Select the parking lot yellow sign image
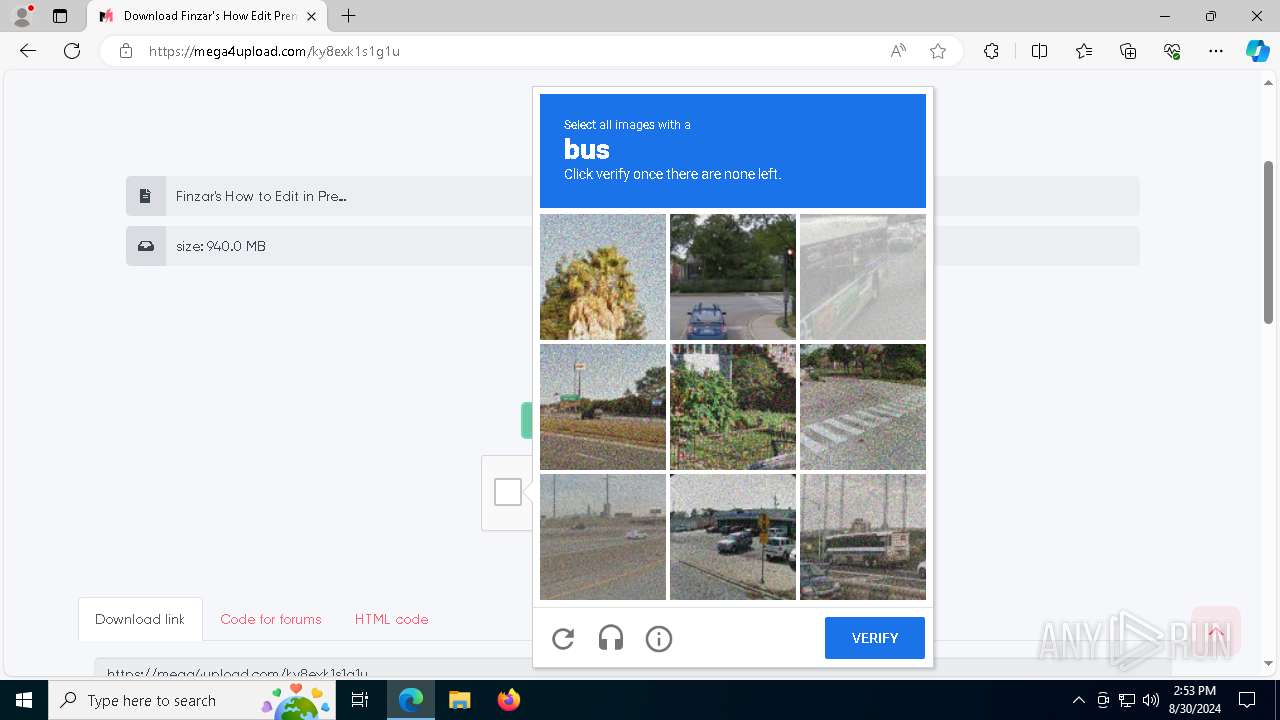 733,537
